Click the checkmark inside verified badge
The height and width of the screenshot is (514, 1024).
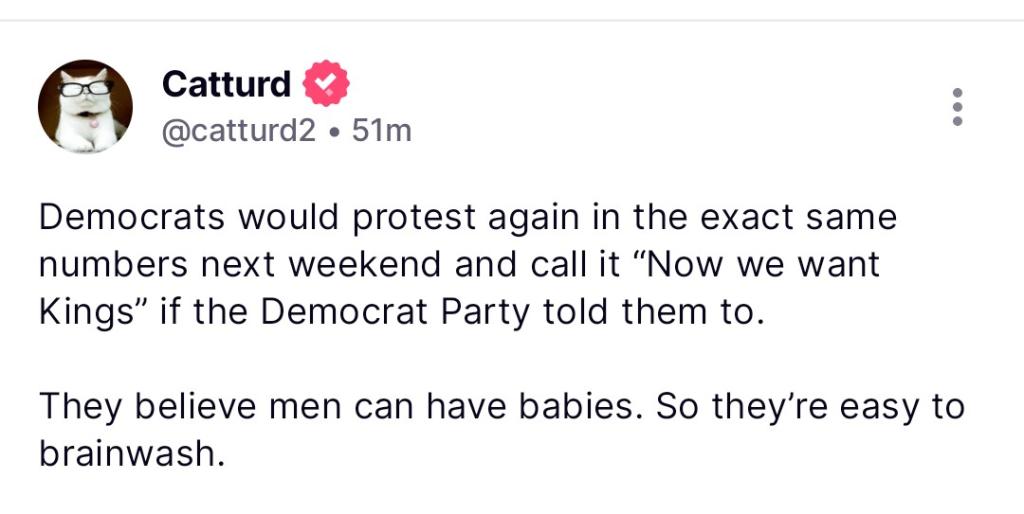tap(325, 84)
